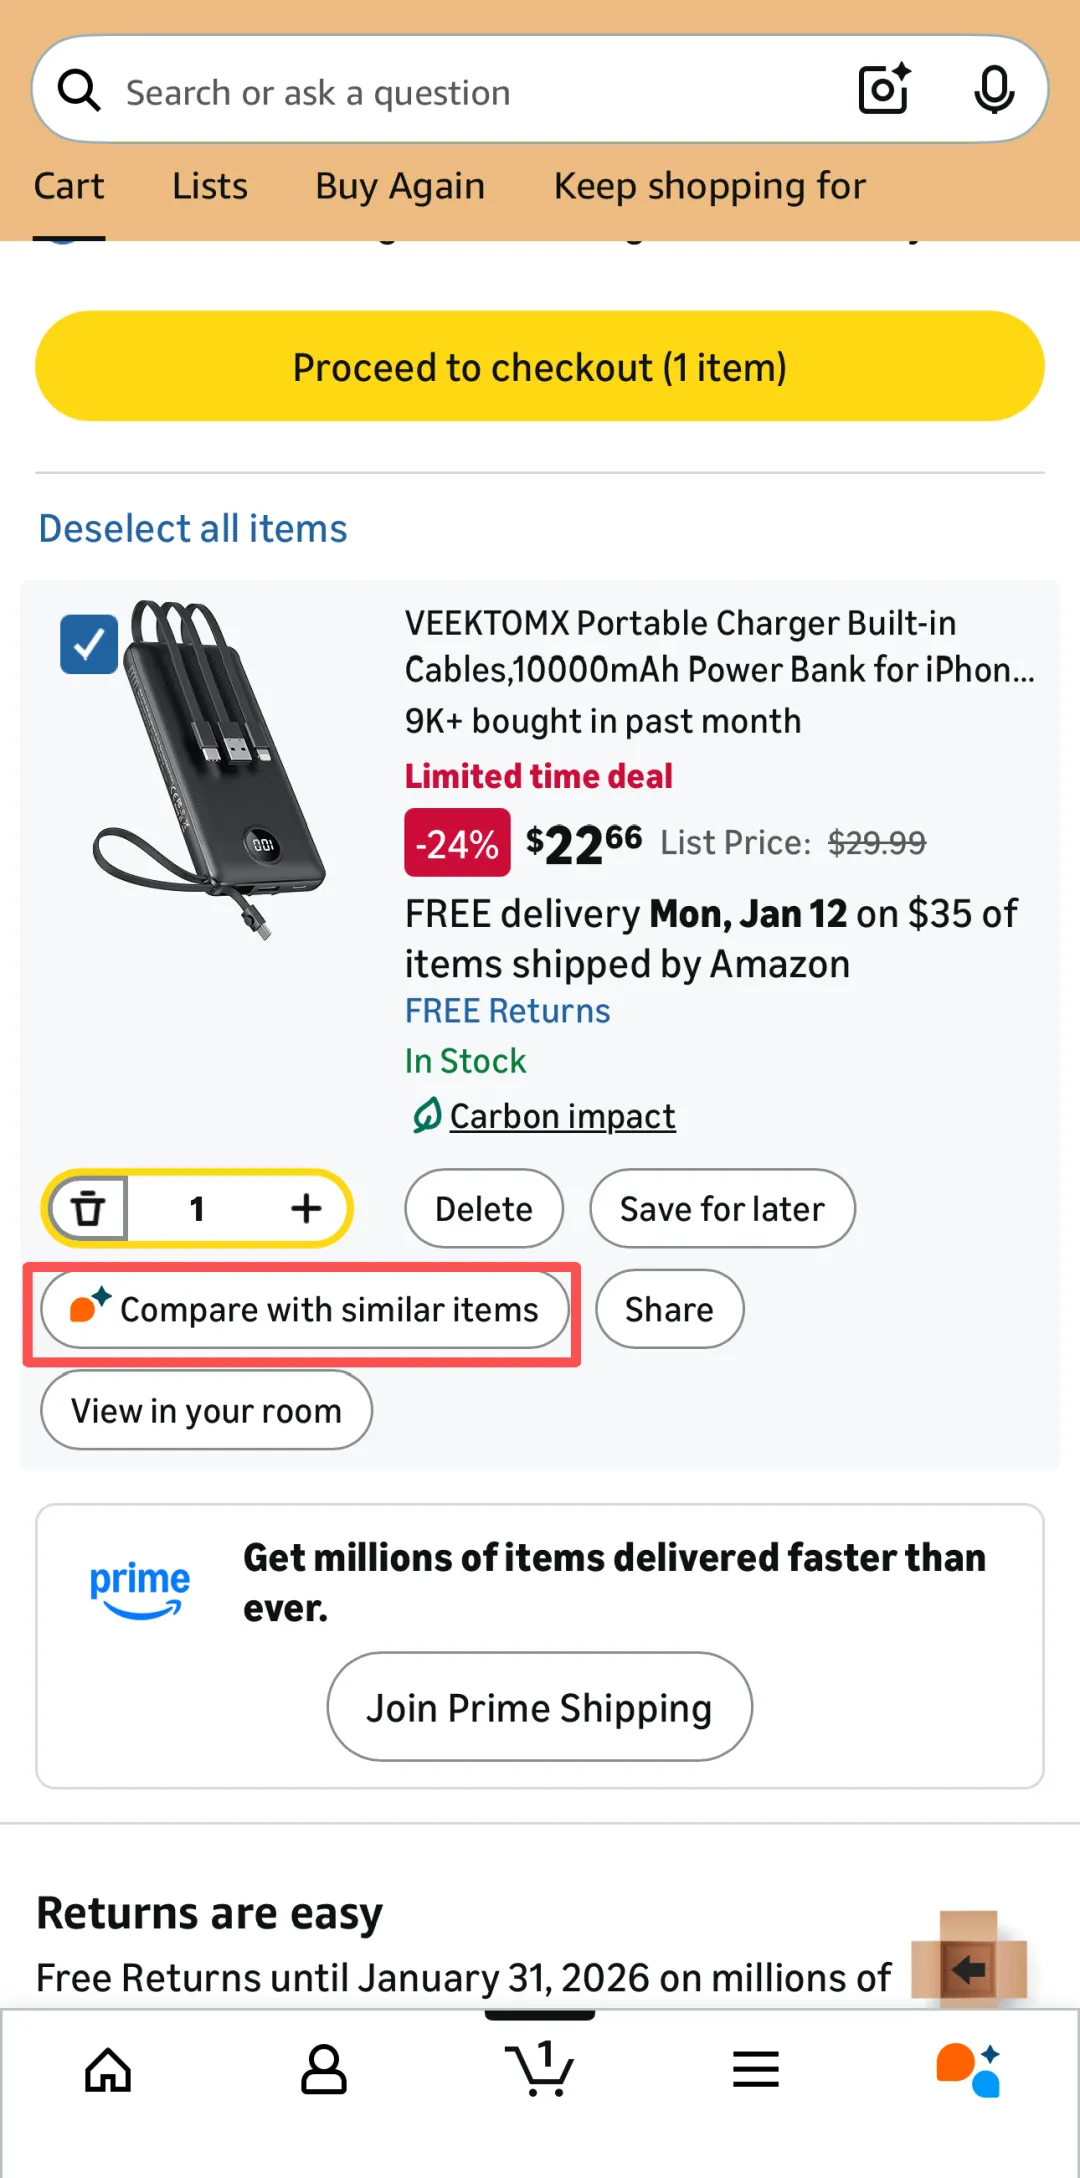Image resolution: width=1080 pixels, height=2178 pixels.
Task: Increase quantity with the plus icon
Action: click(306, 1208)
